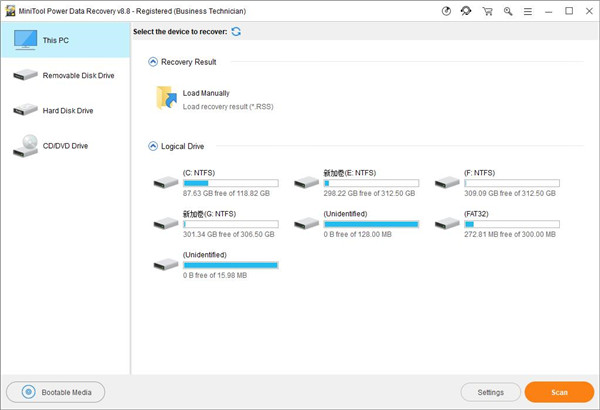Viewport: 600px width, 410px height.
Task: Click the MiniTool app logo icon
Action: click(10, 11)
